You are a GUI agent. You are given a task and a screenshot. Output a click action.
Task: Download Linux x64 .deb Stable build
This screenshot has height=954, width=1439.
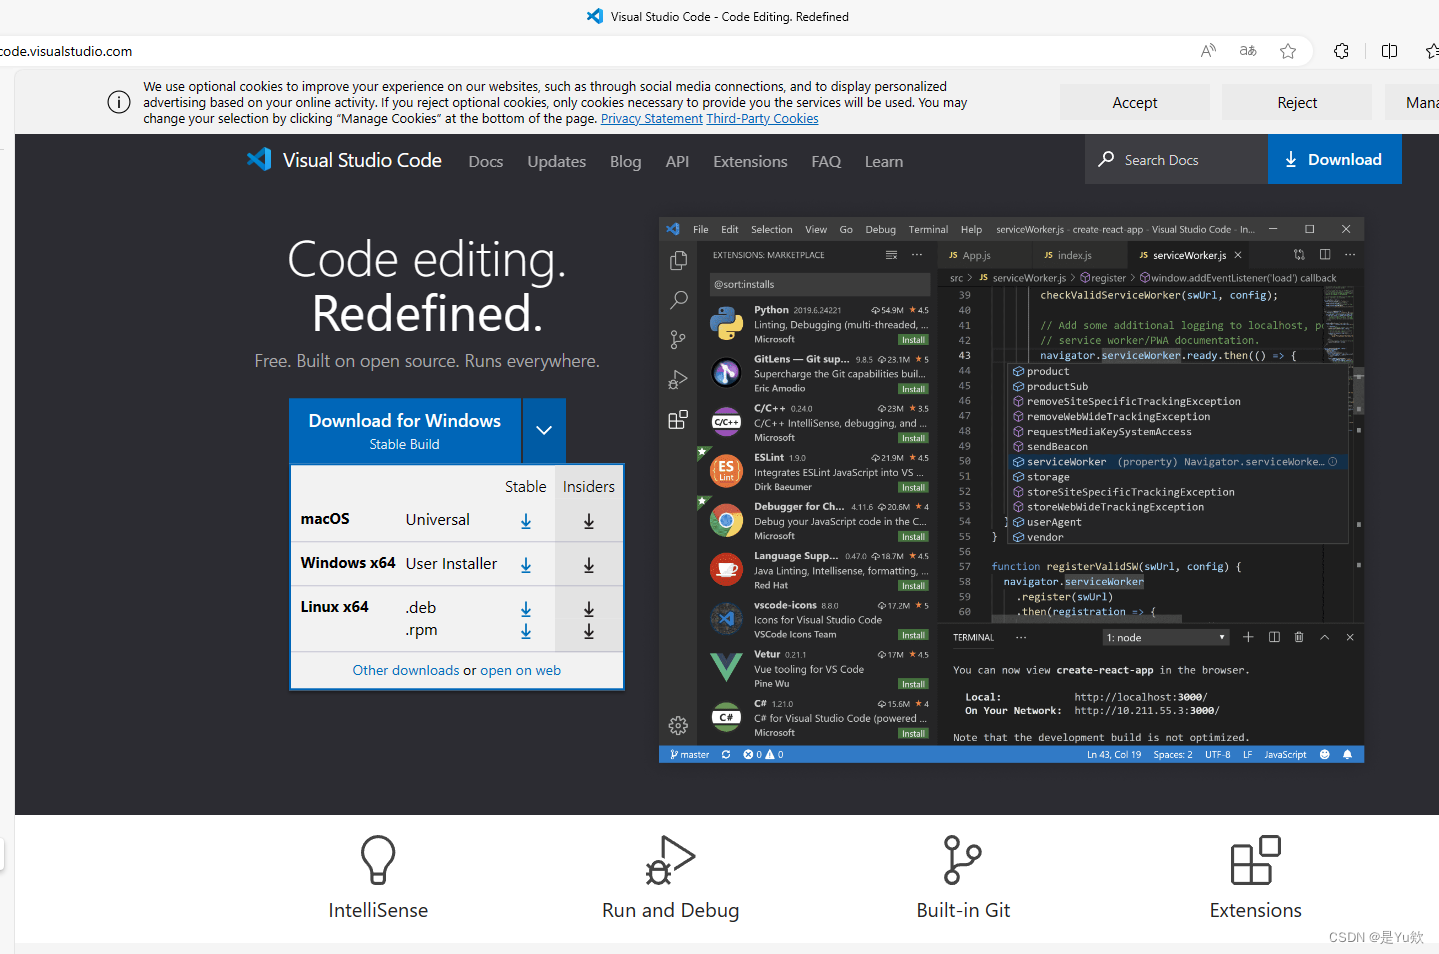(526, 609)
